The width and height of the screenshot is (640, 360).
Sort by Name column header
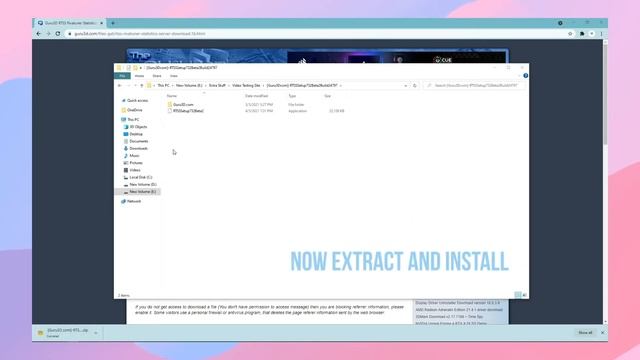tap(172, 96)
